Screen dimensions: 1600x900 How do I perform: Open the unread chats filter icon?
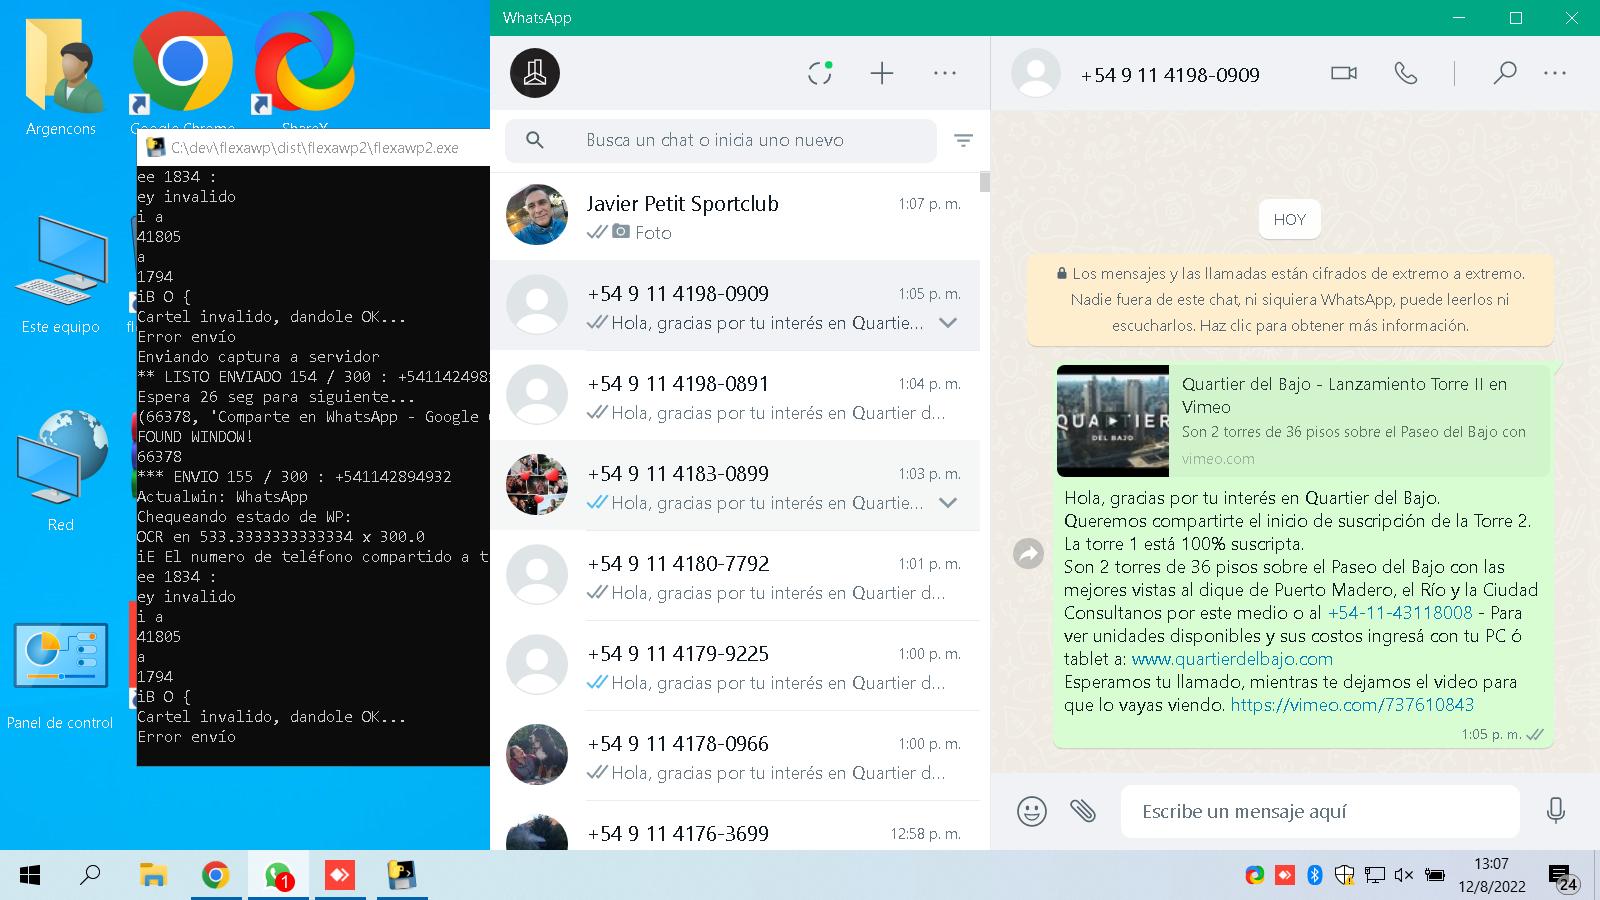963,141
